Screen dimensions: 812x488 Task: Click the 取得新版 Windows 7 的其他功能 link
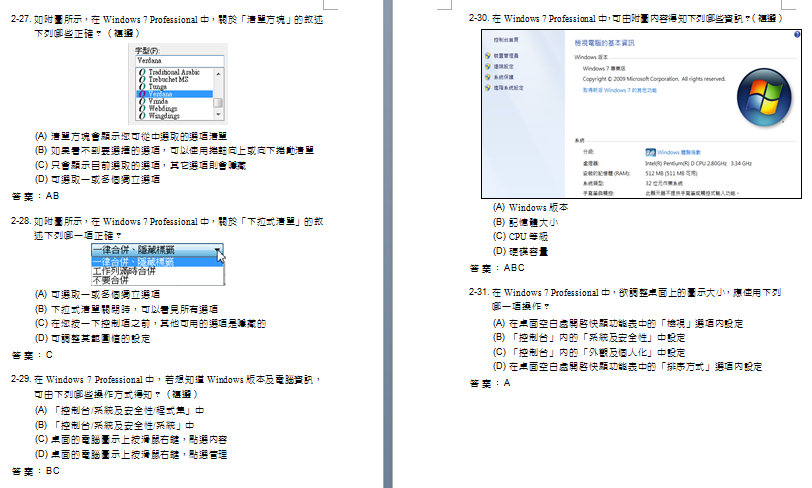(x=619, y=90)
